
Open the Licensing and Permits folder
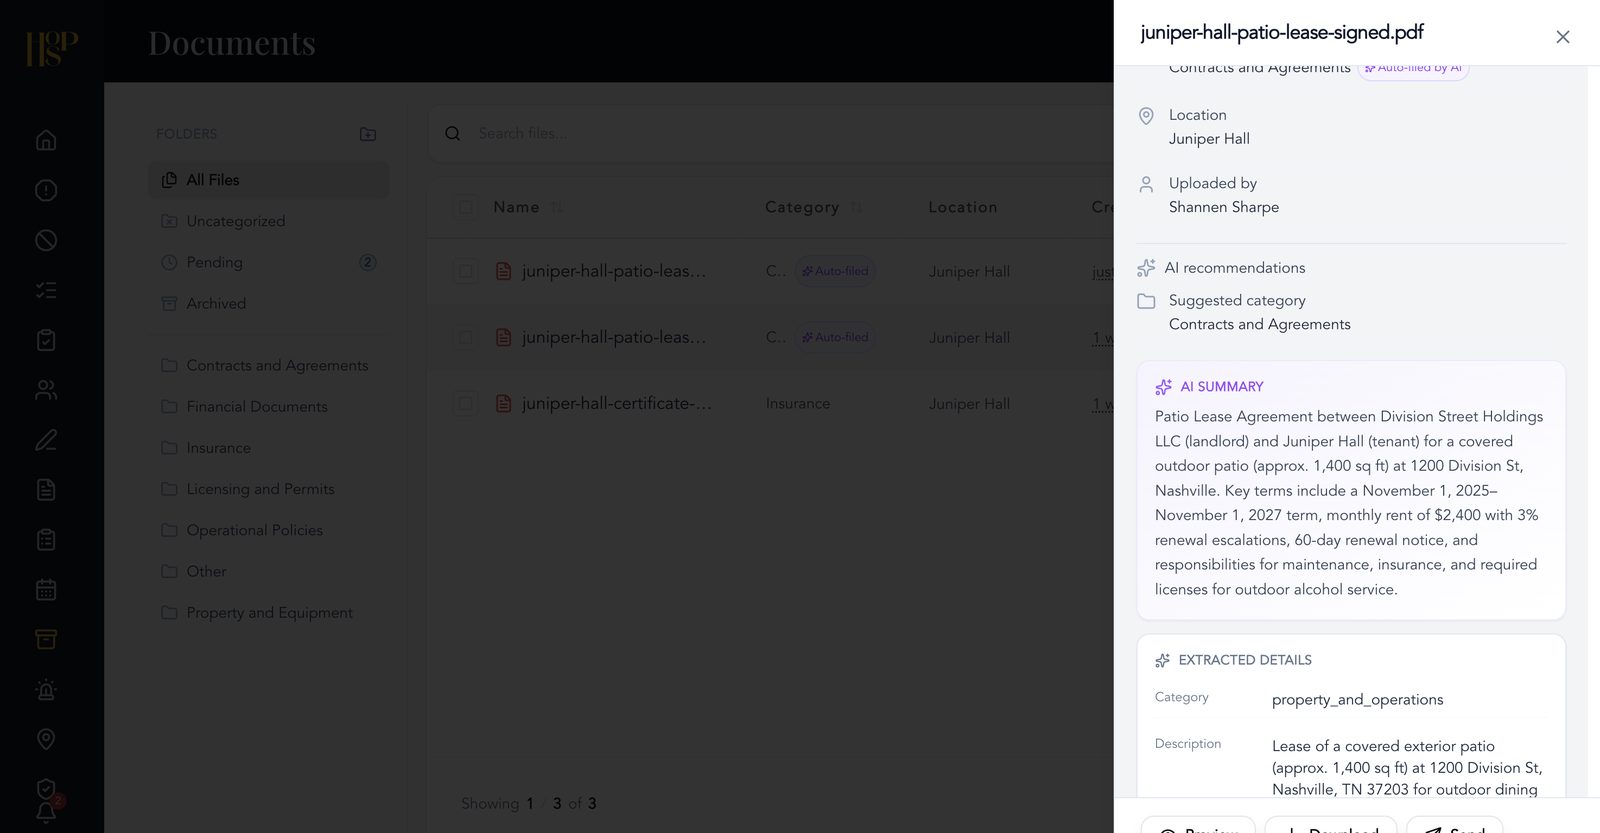(x=269, y=489)
